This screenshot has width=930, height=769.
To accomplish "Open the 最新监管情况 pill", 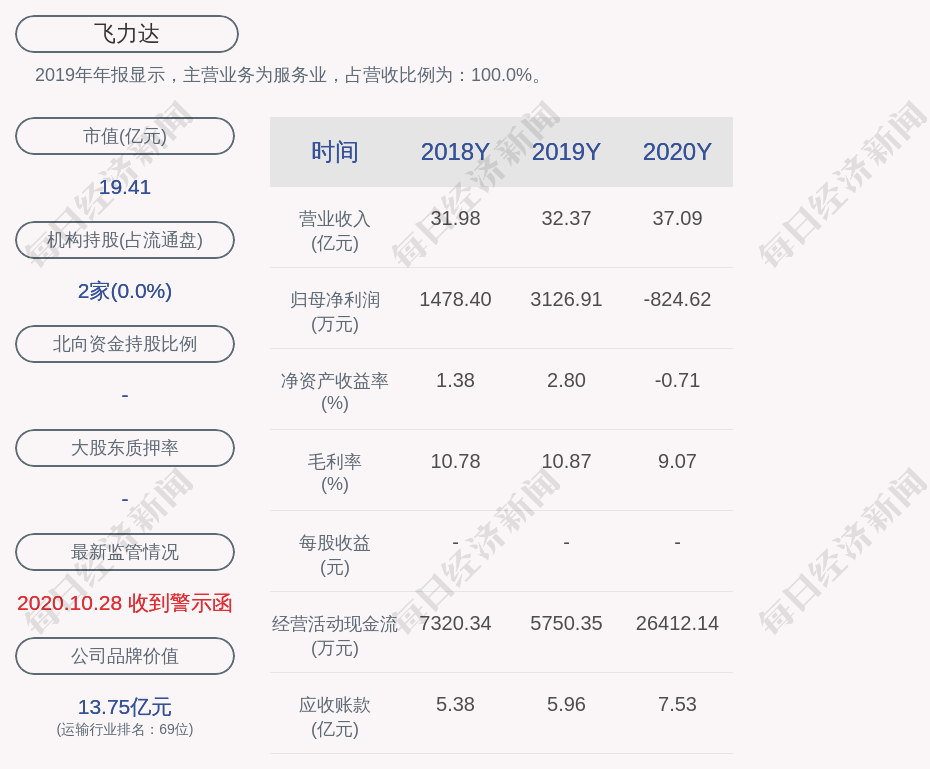I will [x=125, y=552].
